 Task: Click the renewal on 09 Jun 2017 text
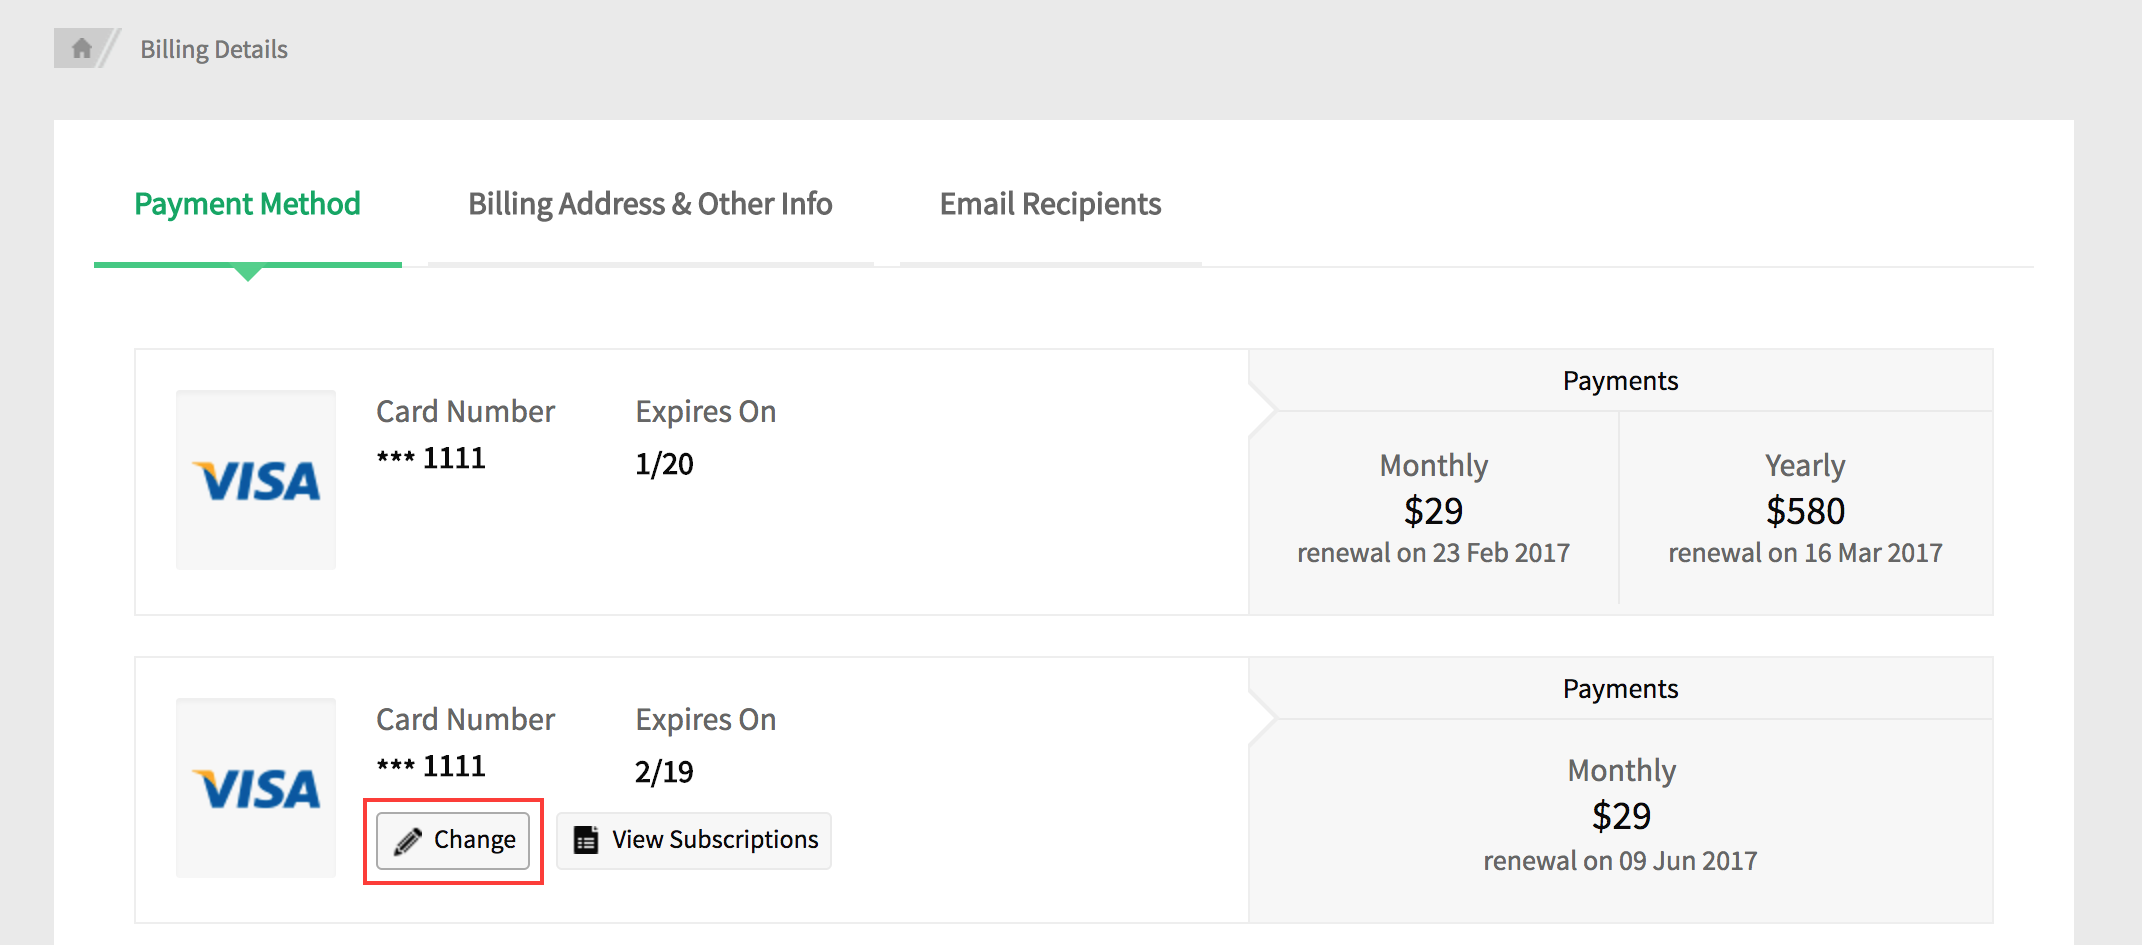coord(1620,861)
